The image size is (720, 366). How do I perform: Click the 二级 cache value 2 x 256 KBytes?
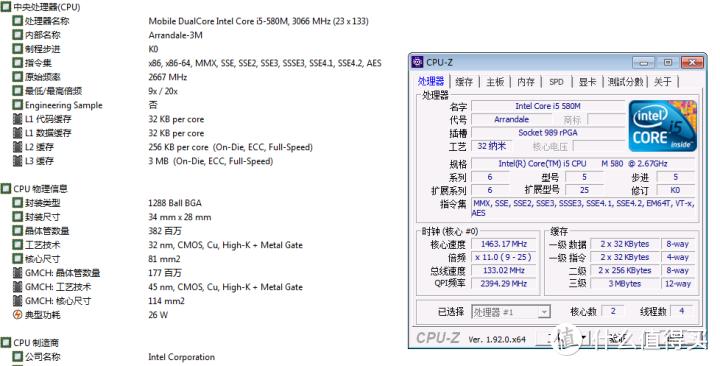(624, 271)
